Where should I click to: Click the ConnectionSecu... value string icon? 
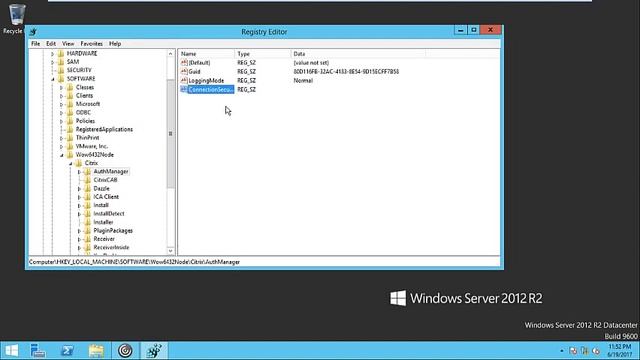coord(184,89)
